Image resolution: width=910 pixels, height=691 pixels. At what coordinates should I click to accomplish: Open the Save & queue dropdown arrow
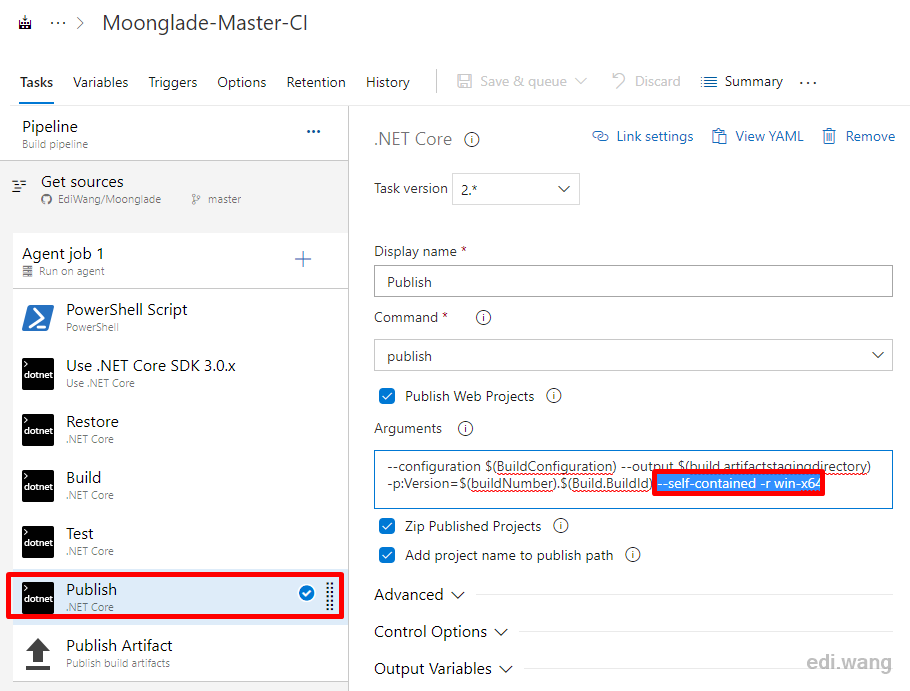(x=581, y=81)
